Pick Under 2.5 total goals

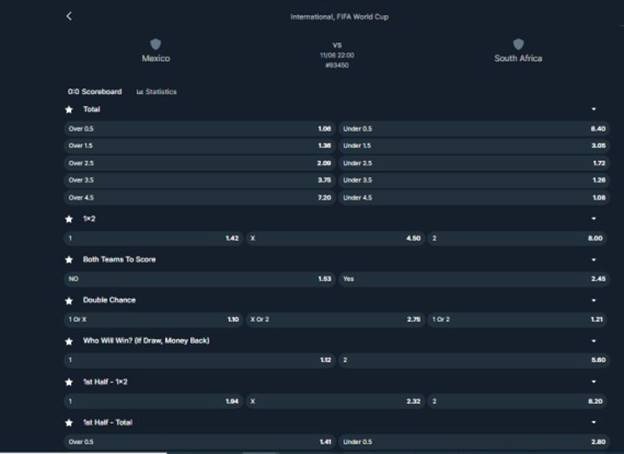pyautogui.click(x=474, y=163)
